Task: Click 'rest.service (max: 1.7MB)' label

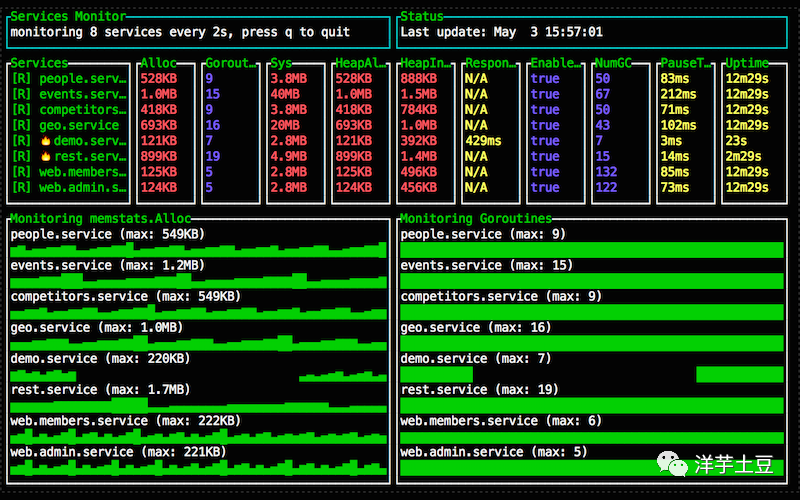Action: pos(101,390)
